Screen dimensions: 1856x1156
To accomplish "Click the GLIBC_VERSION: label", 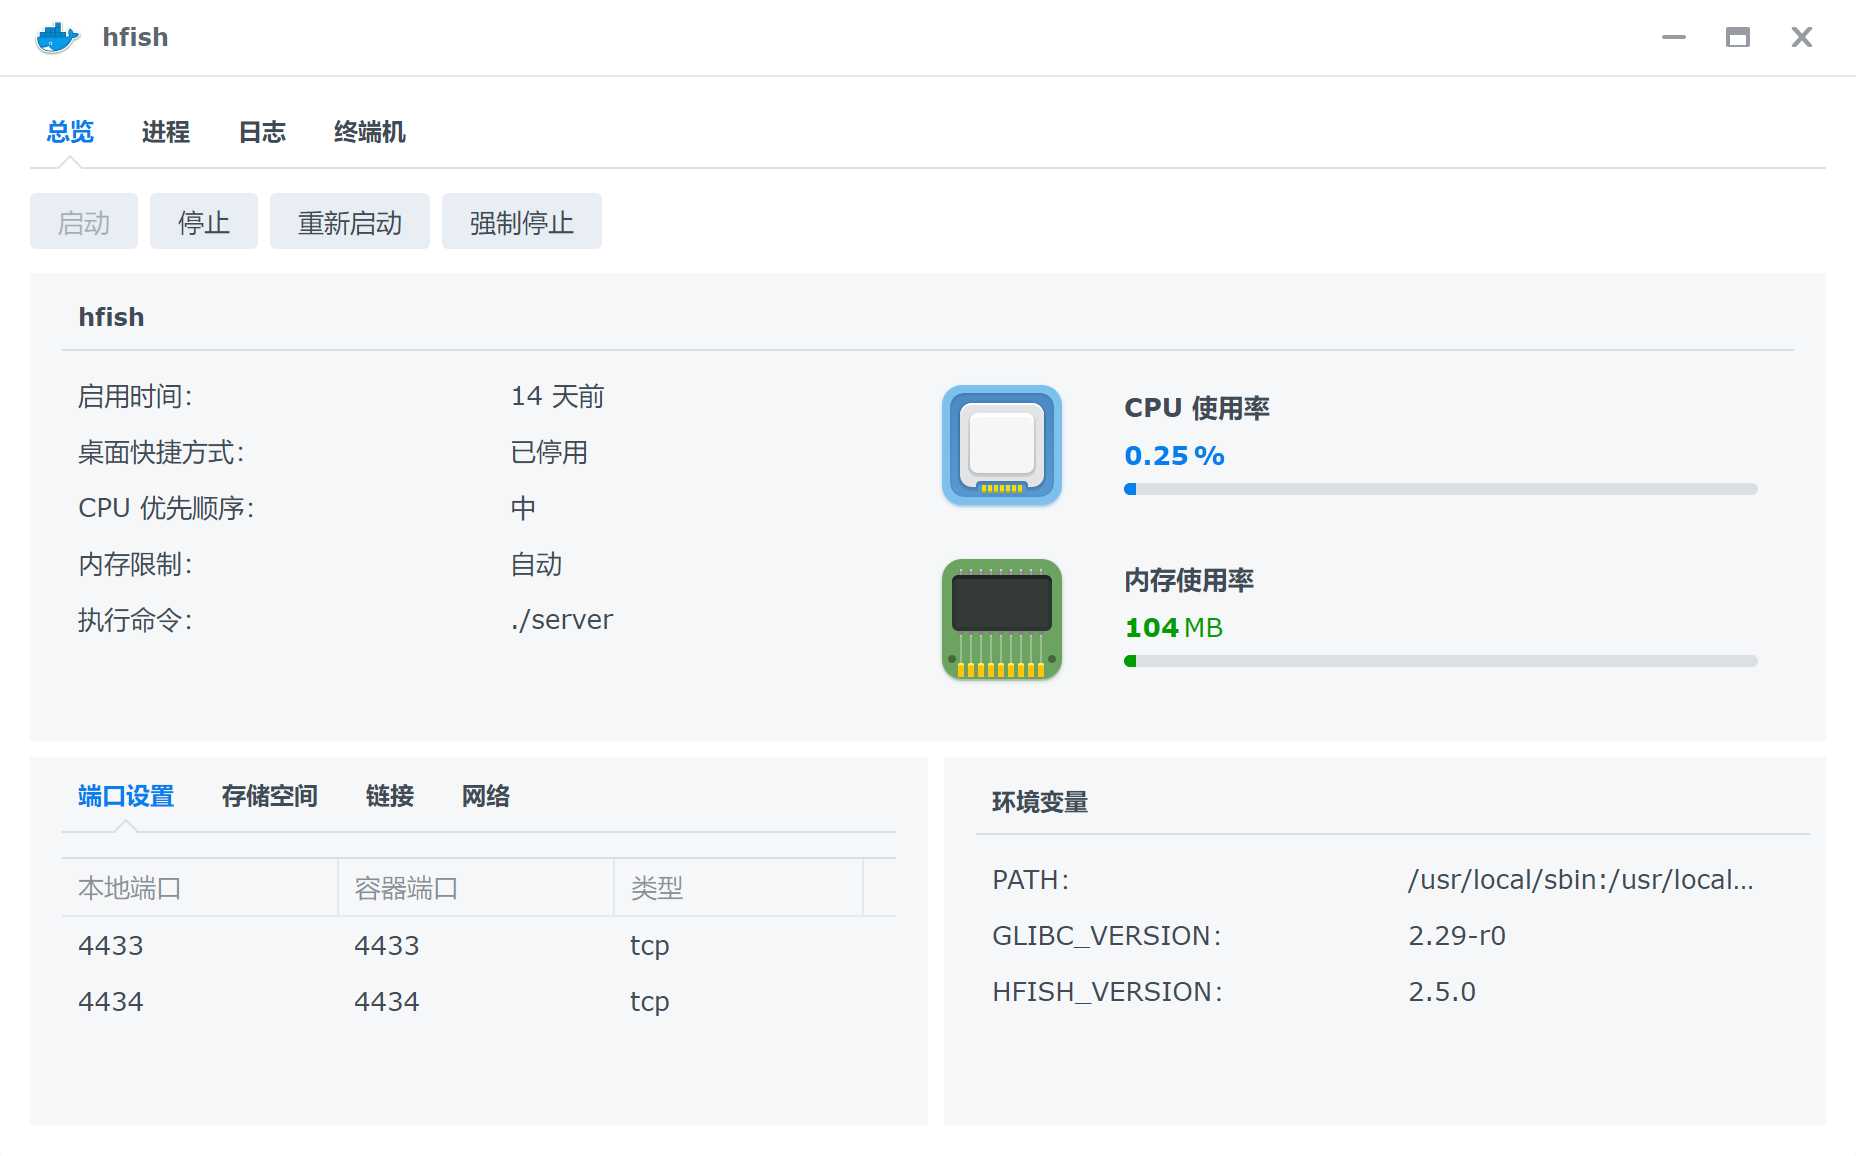I will coord(1107,936).
